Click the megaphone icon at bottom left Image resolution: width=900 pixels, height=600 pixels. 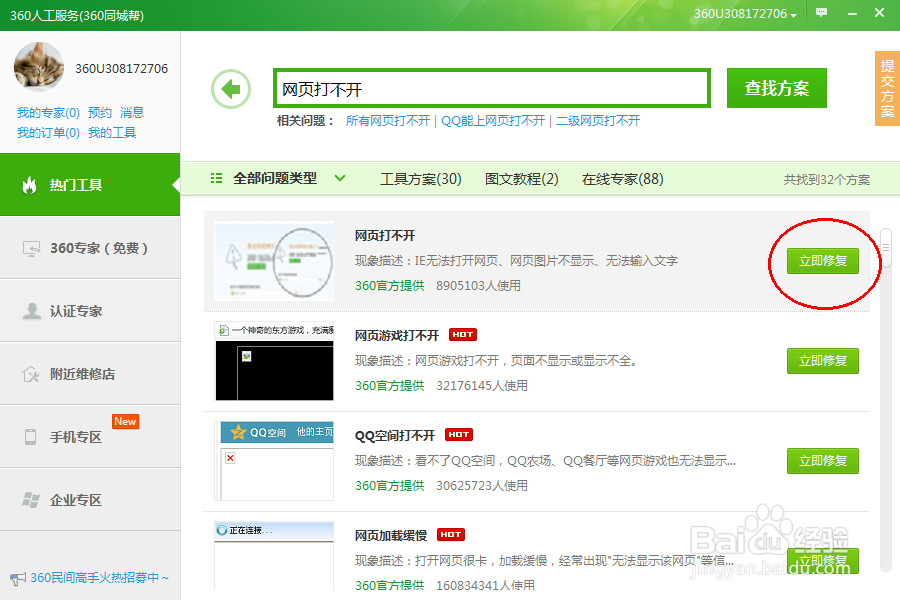(x=18, y=578)
